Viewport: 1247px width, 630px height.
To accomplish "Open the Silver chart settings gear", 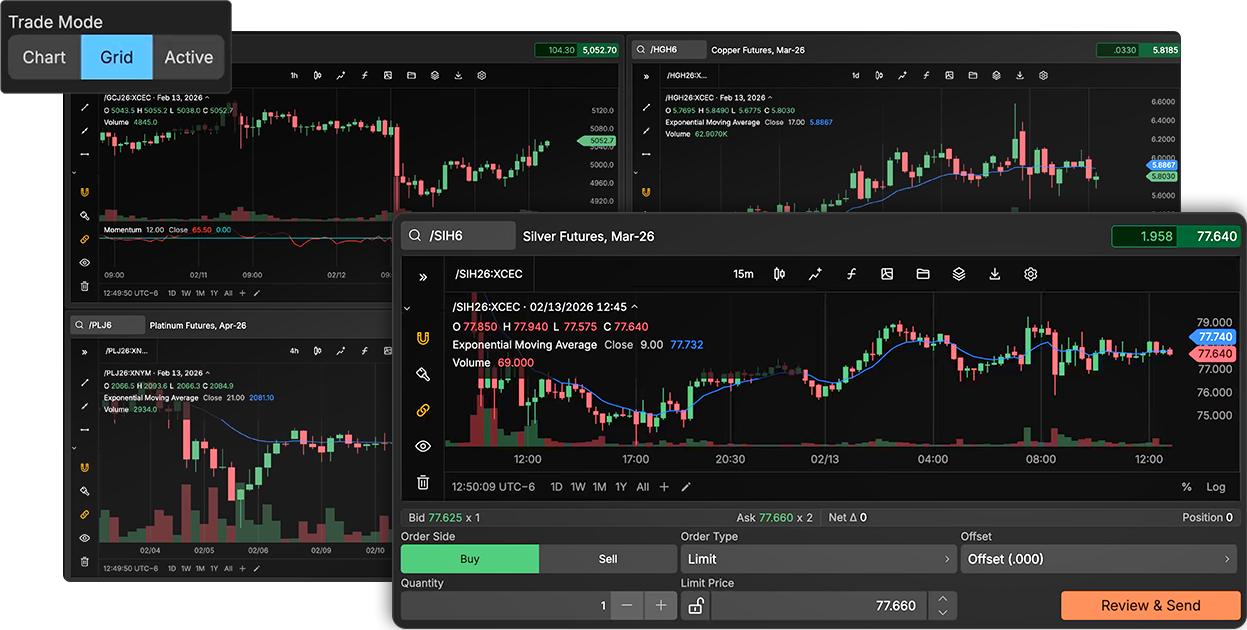I will tap(1031, 273).
